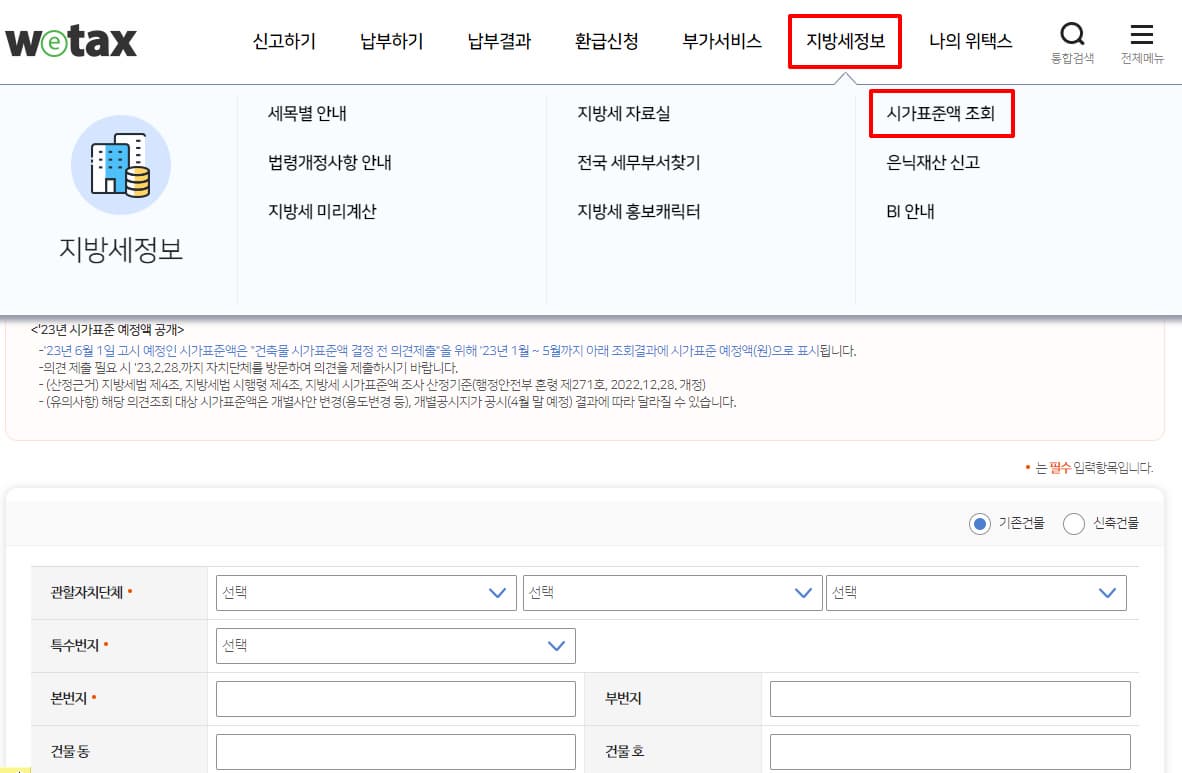Click the Wetax logo
The width and height of the screenshot is (1182, 773).
tap(70, 40)
